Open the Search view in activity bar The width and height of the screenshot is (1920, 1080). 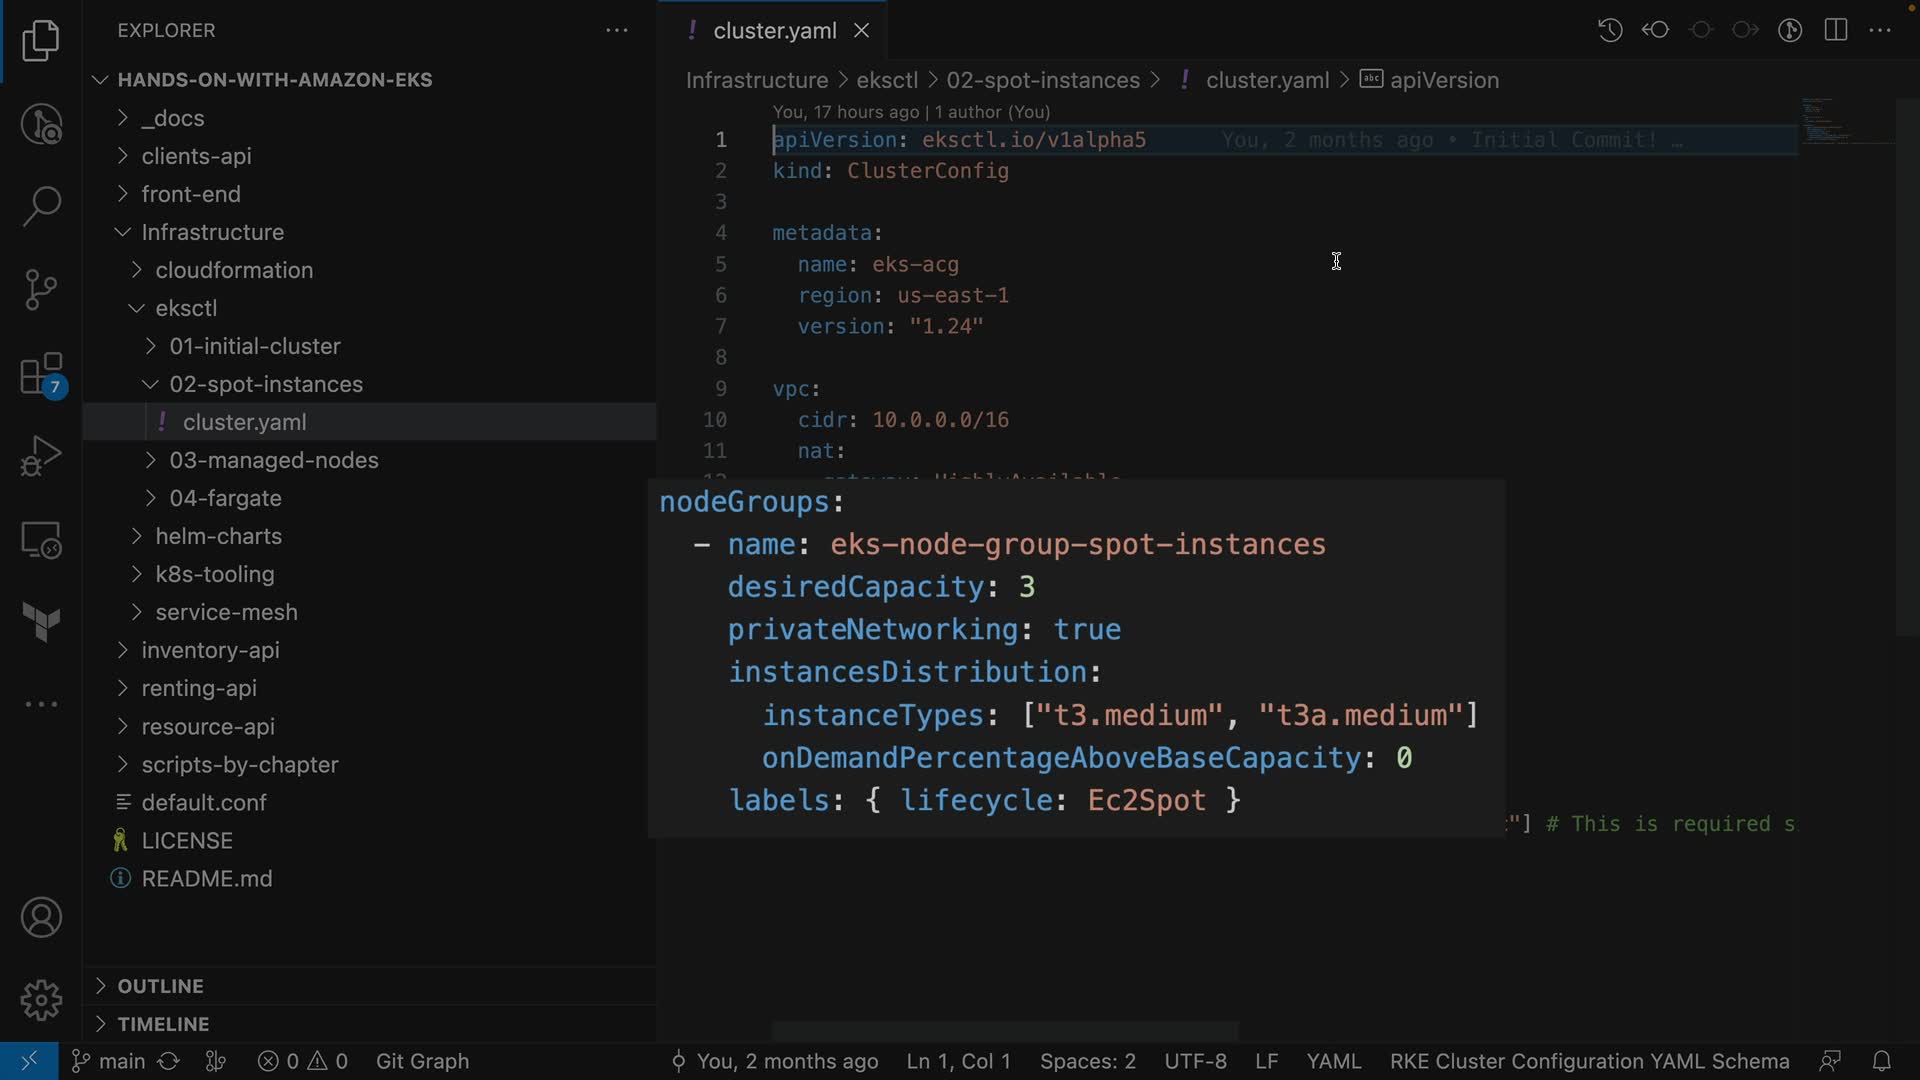click(41, 206)
